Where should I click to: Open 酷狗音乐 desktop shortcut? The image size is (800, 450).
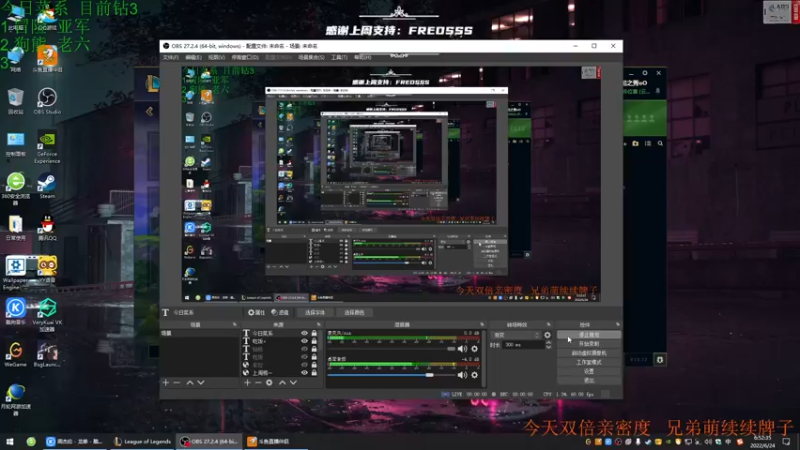pos(15,312)
